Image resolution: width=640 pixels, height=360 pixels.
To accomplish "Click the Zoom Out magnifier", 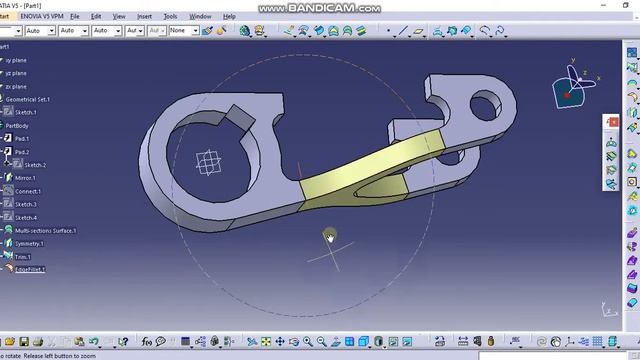I will (x=322, y=342).
